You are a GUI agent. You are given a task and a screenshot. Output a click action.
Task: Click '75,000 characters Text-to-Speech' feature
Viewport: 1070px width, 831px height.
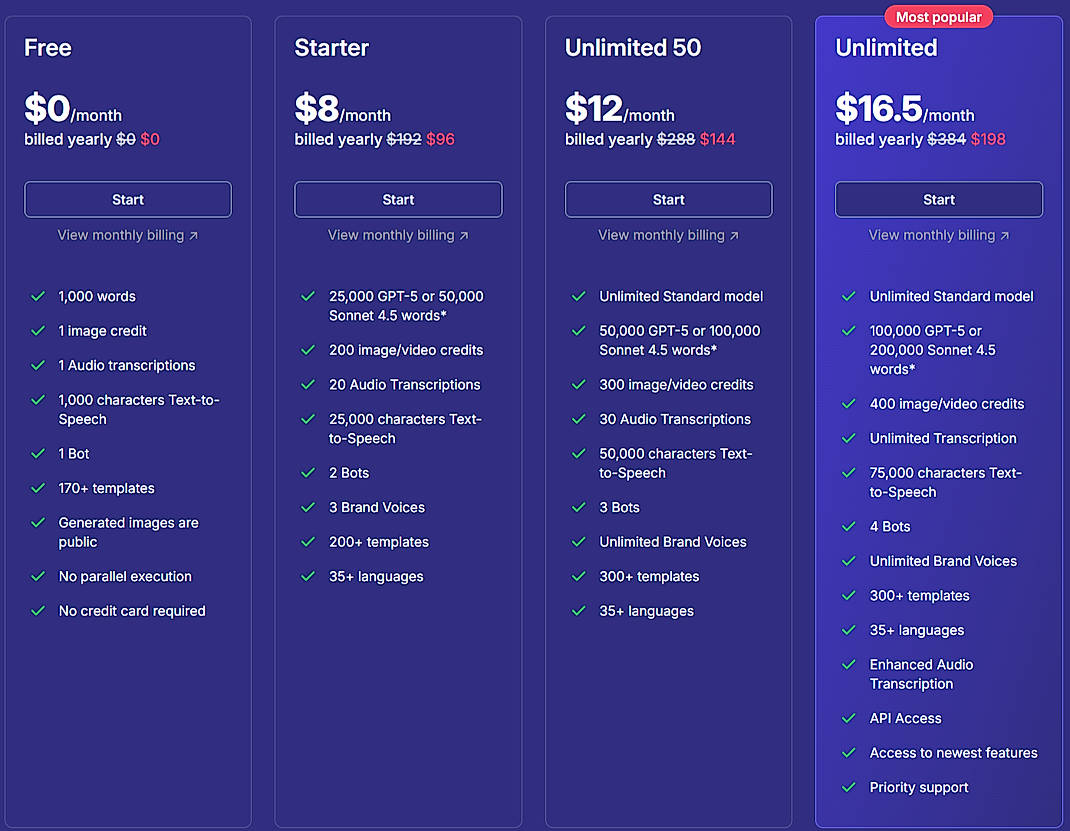[946, 482]
